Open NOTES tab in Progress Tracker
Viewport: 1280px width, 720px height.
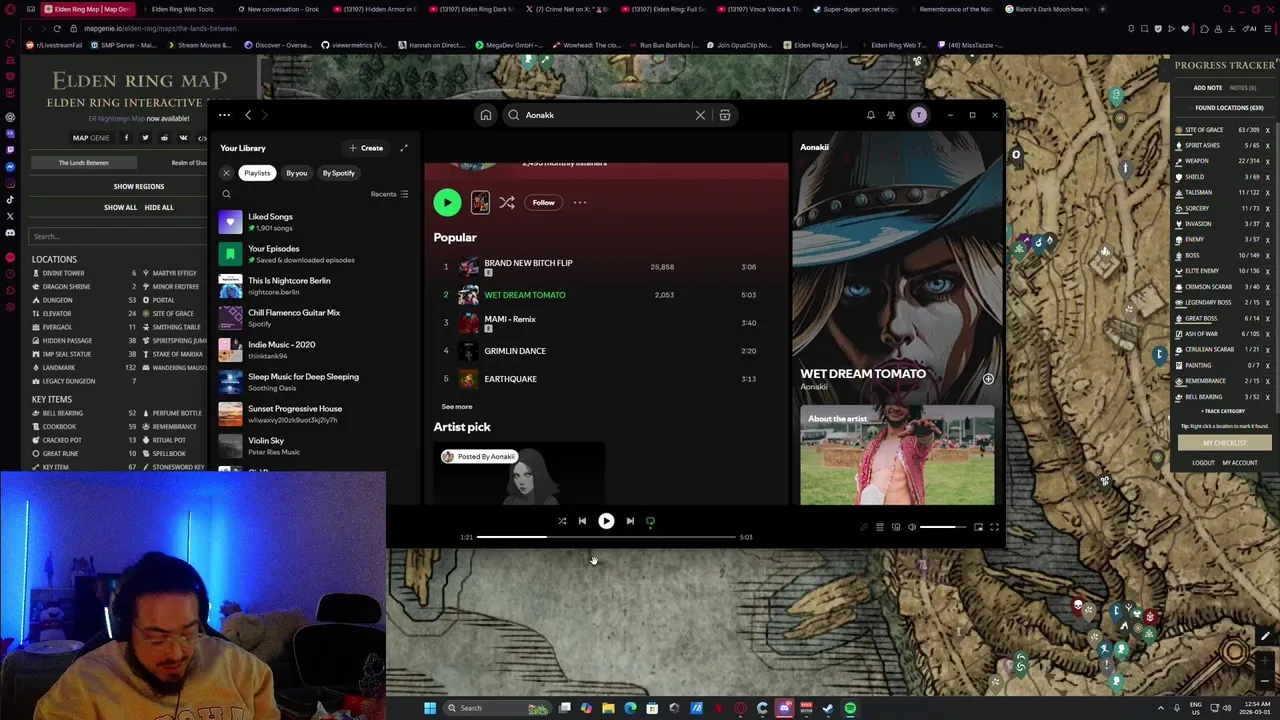pos(1242,88)
